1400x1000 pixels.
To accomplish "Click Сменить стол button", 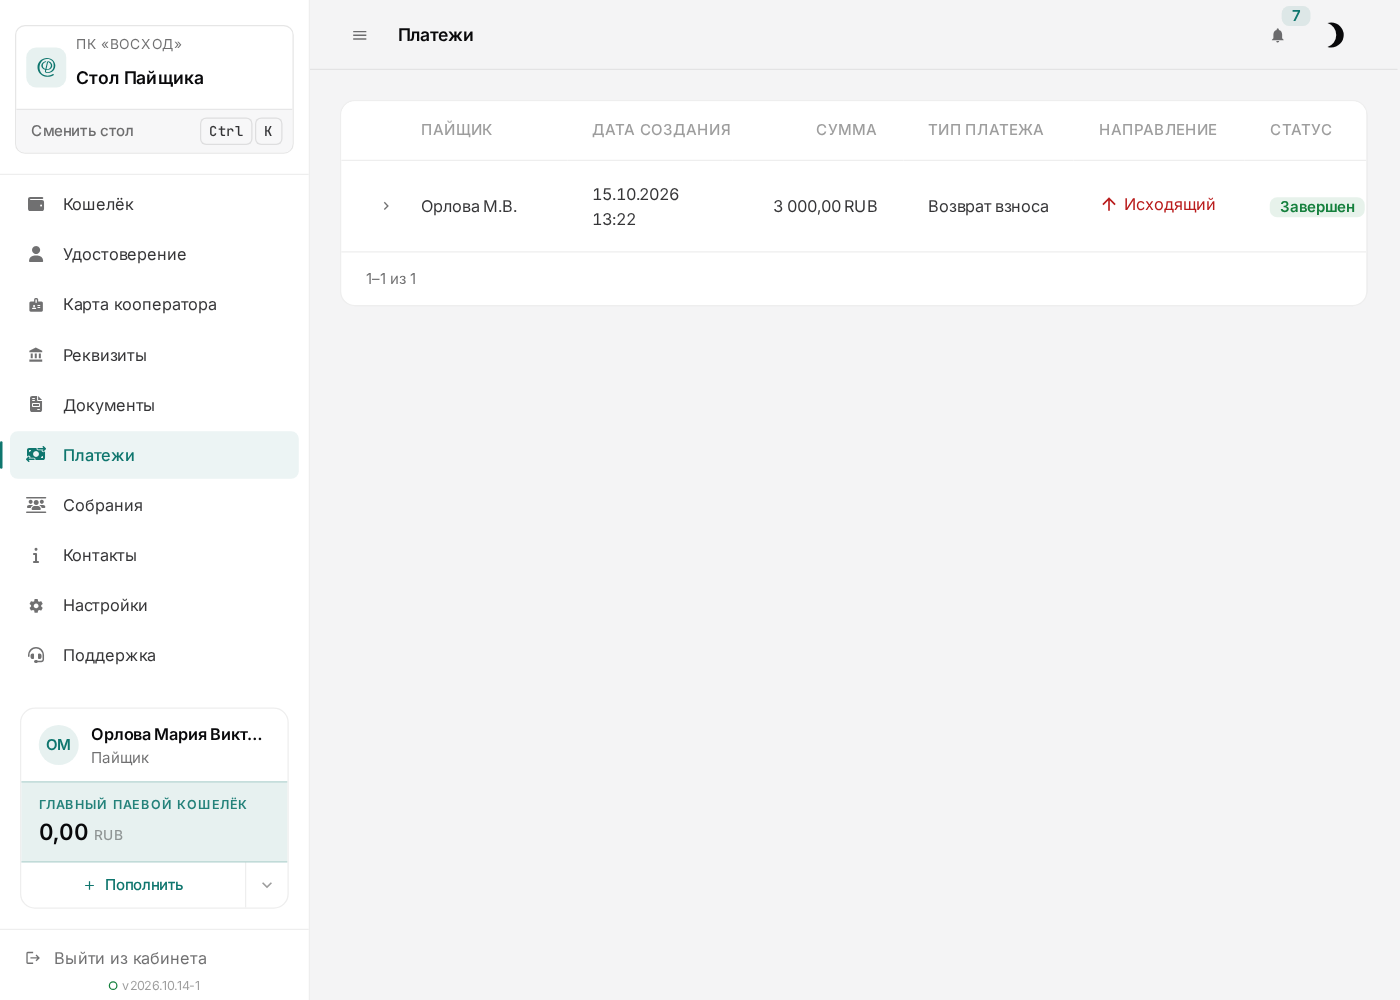I will point(154,131).
